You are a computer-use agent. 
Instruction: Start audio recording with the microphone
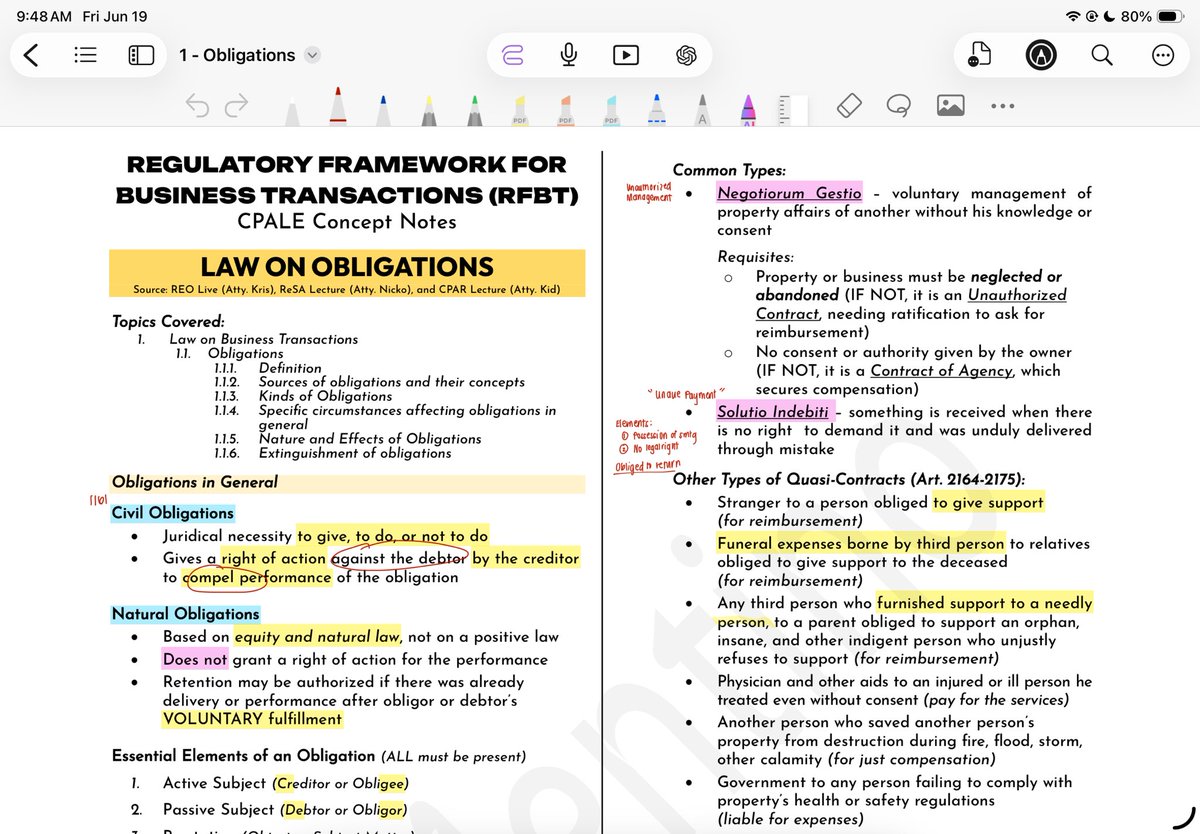(x=569, y=55)
